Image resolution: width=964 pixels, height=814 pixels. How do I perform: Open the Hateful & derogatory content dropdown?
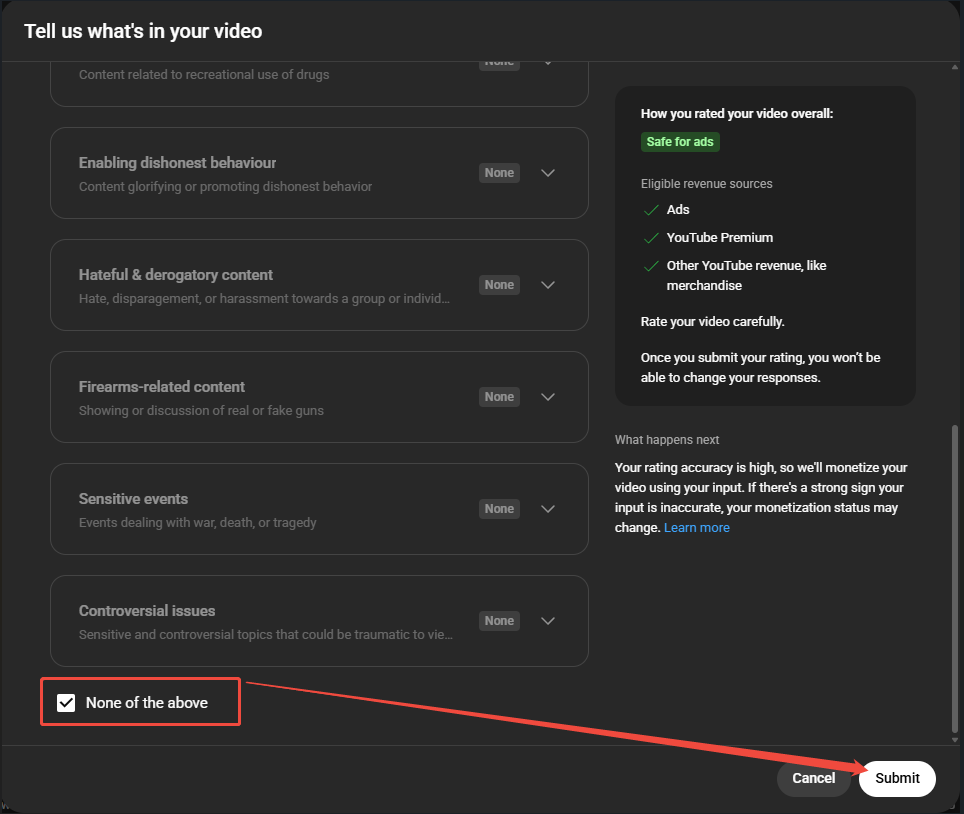point(548,284)
